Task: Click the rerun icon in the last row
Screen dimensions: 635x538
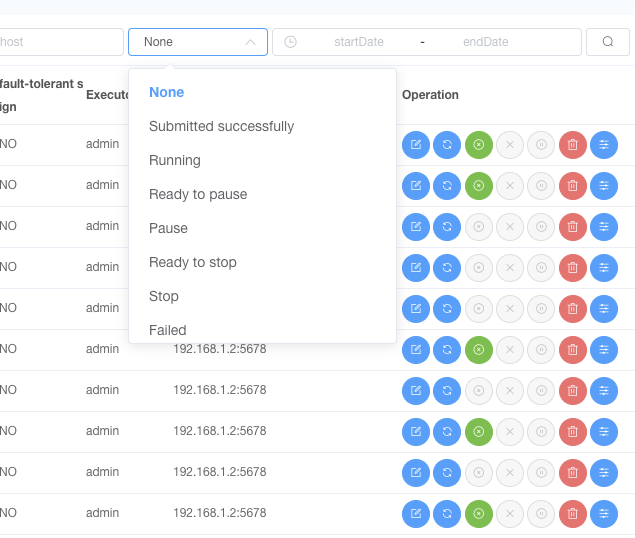Action: click(447, 513)
